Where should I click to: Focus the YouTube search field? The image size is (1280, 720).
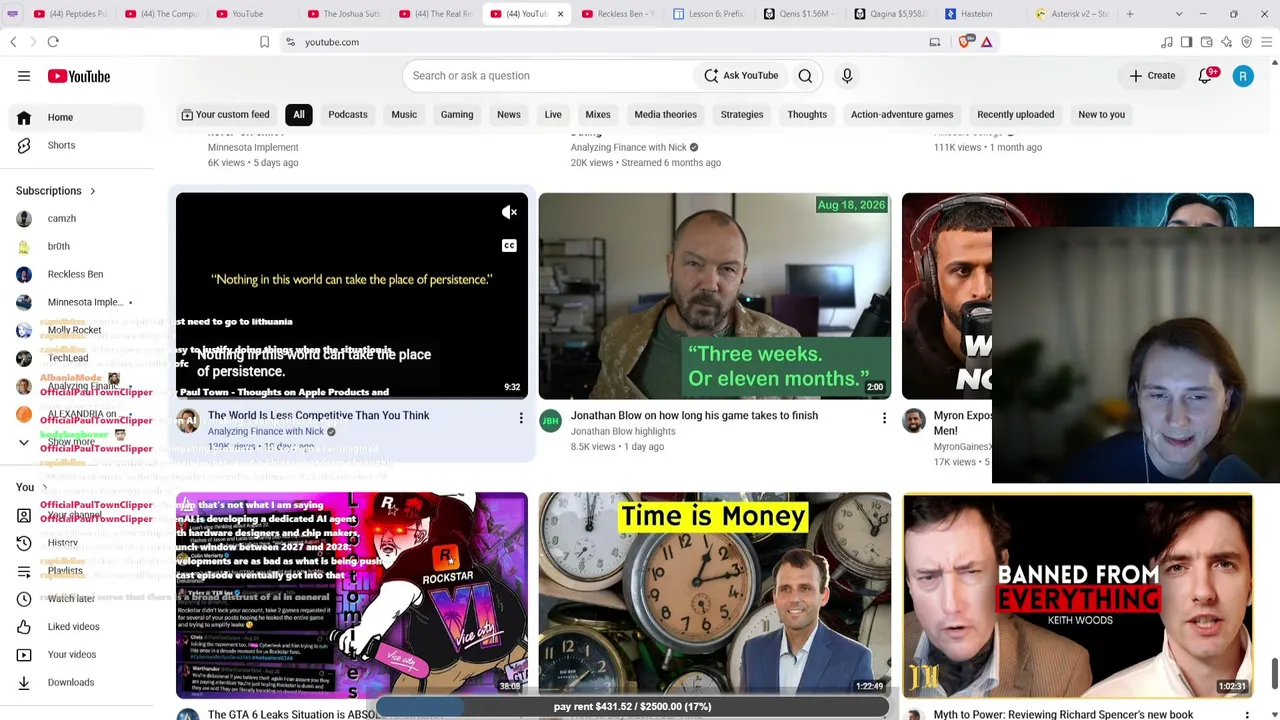(x=548, y=76)
